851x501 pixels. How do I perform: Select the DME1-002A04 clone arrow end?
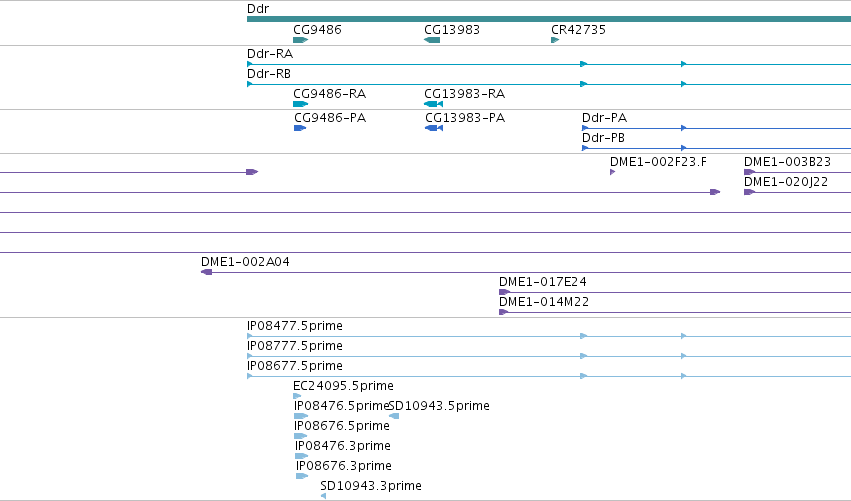[x=206, y=272]
